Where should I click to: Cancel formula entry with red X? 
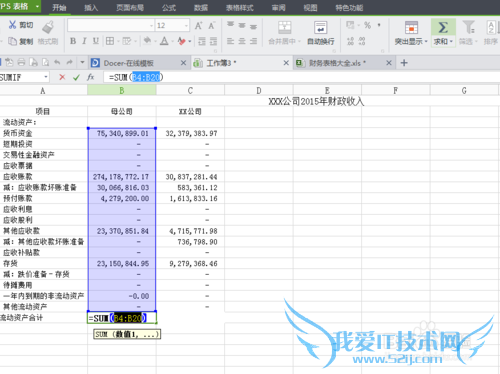pyautogui.click(x=62, y=77)
